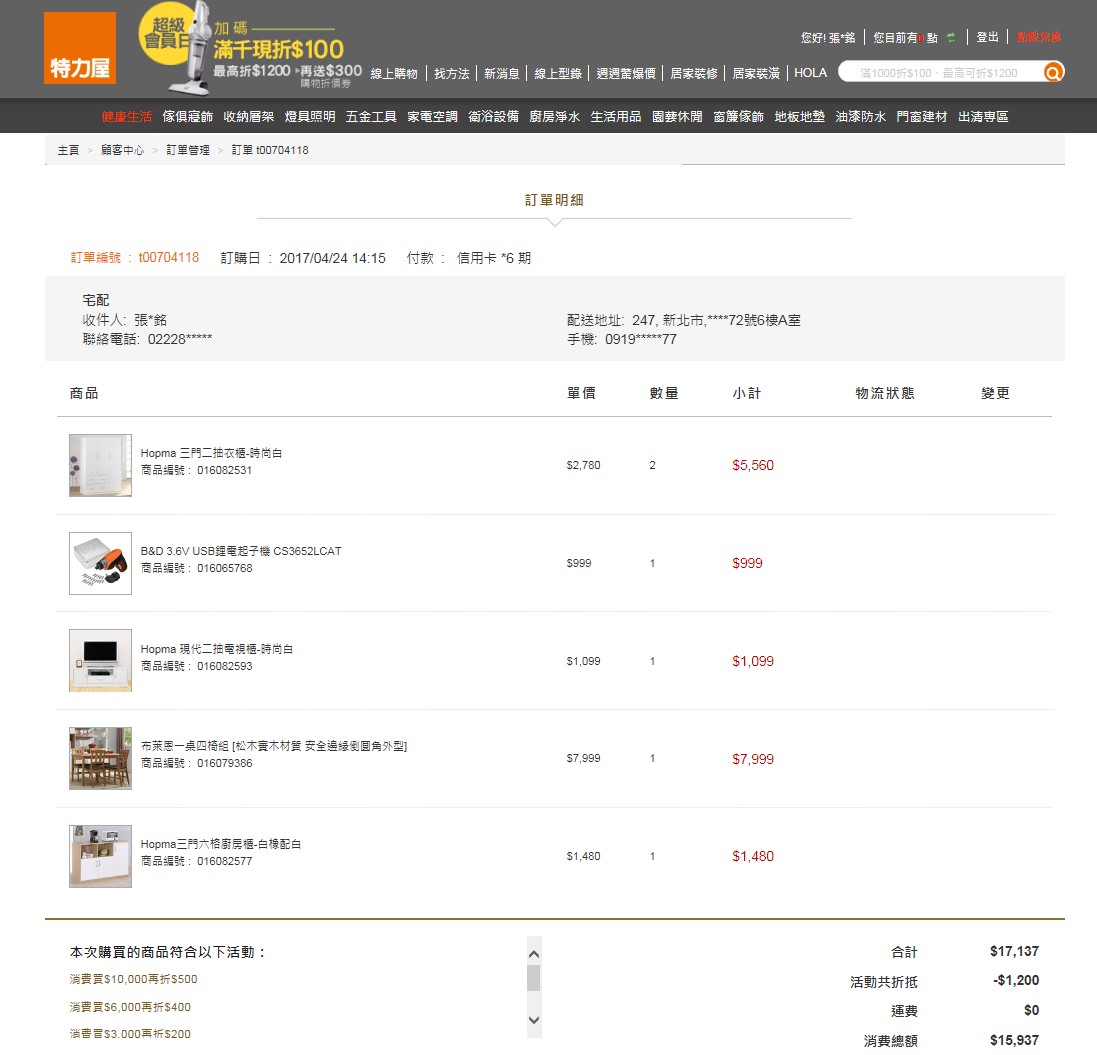Open the 週週驚爆價 menu item
1097x1055 pixels.
coord(626,73)
